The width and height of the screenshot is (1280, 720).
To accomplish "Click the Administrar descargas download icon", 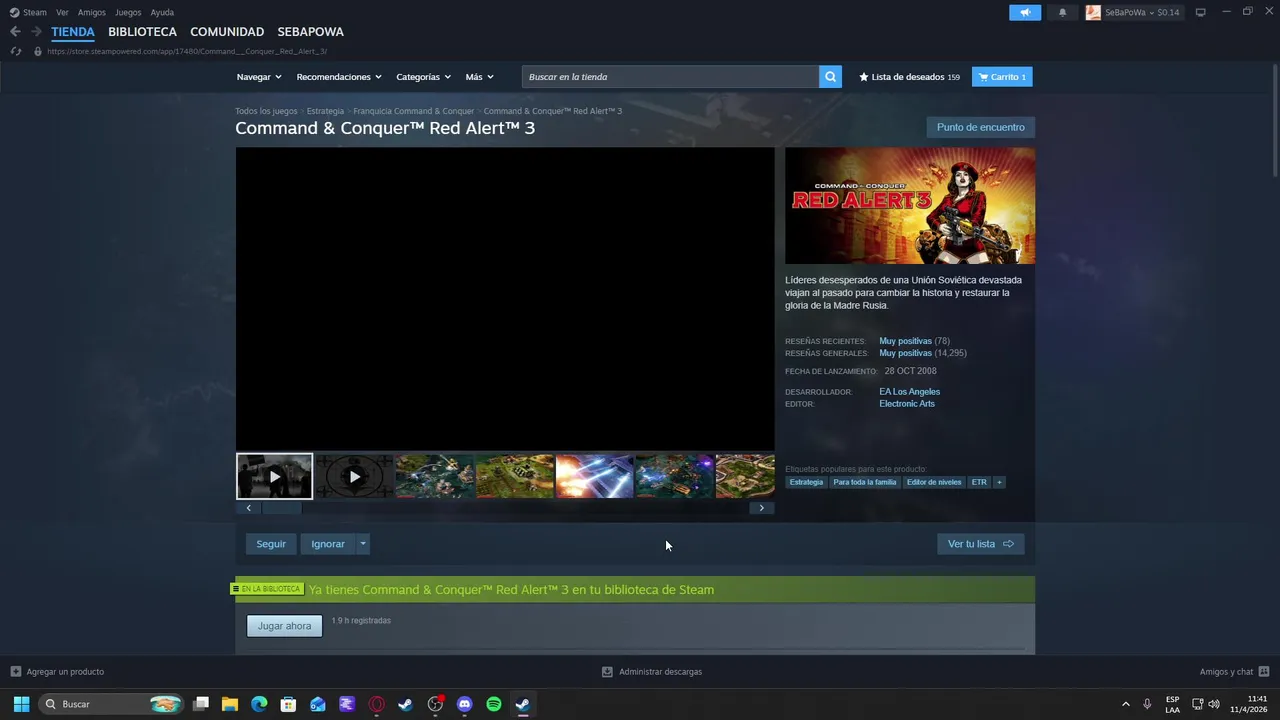I will click(607, 671).
